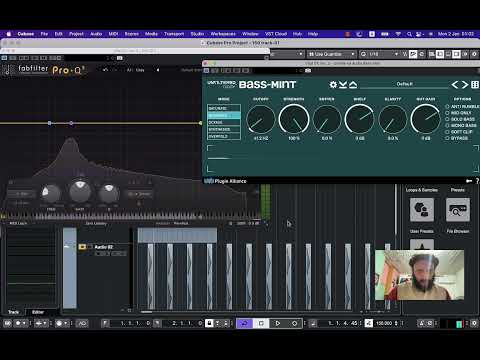Select the first Bass-Mint mode in list
This screenshot has height=360, width=480.
224,108
